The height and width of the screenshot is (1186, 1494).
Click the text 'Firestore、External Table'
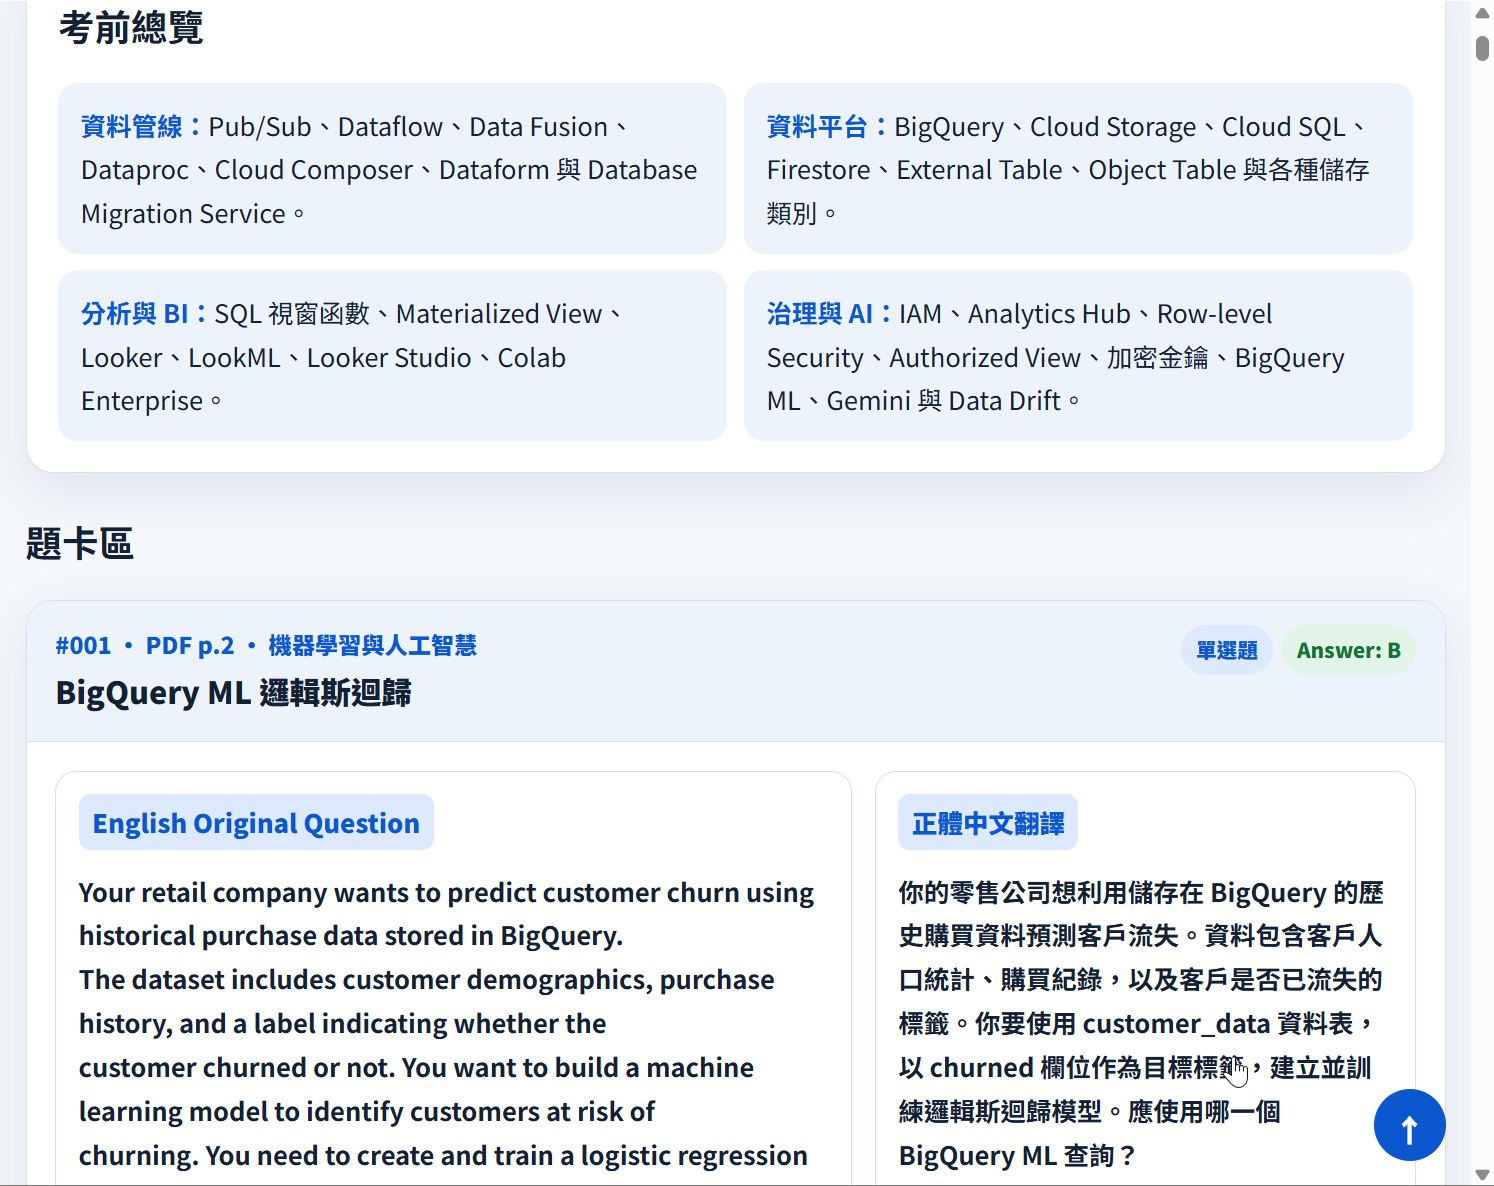(915, 170)
